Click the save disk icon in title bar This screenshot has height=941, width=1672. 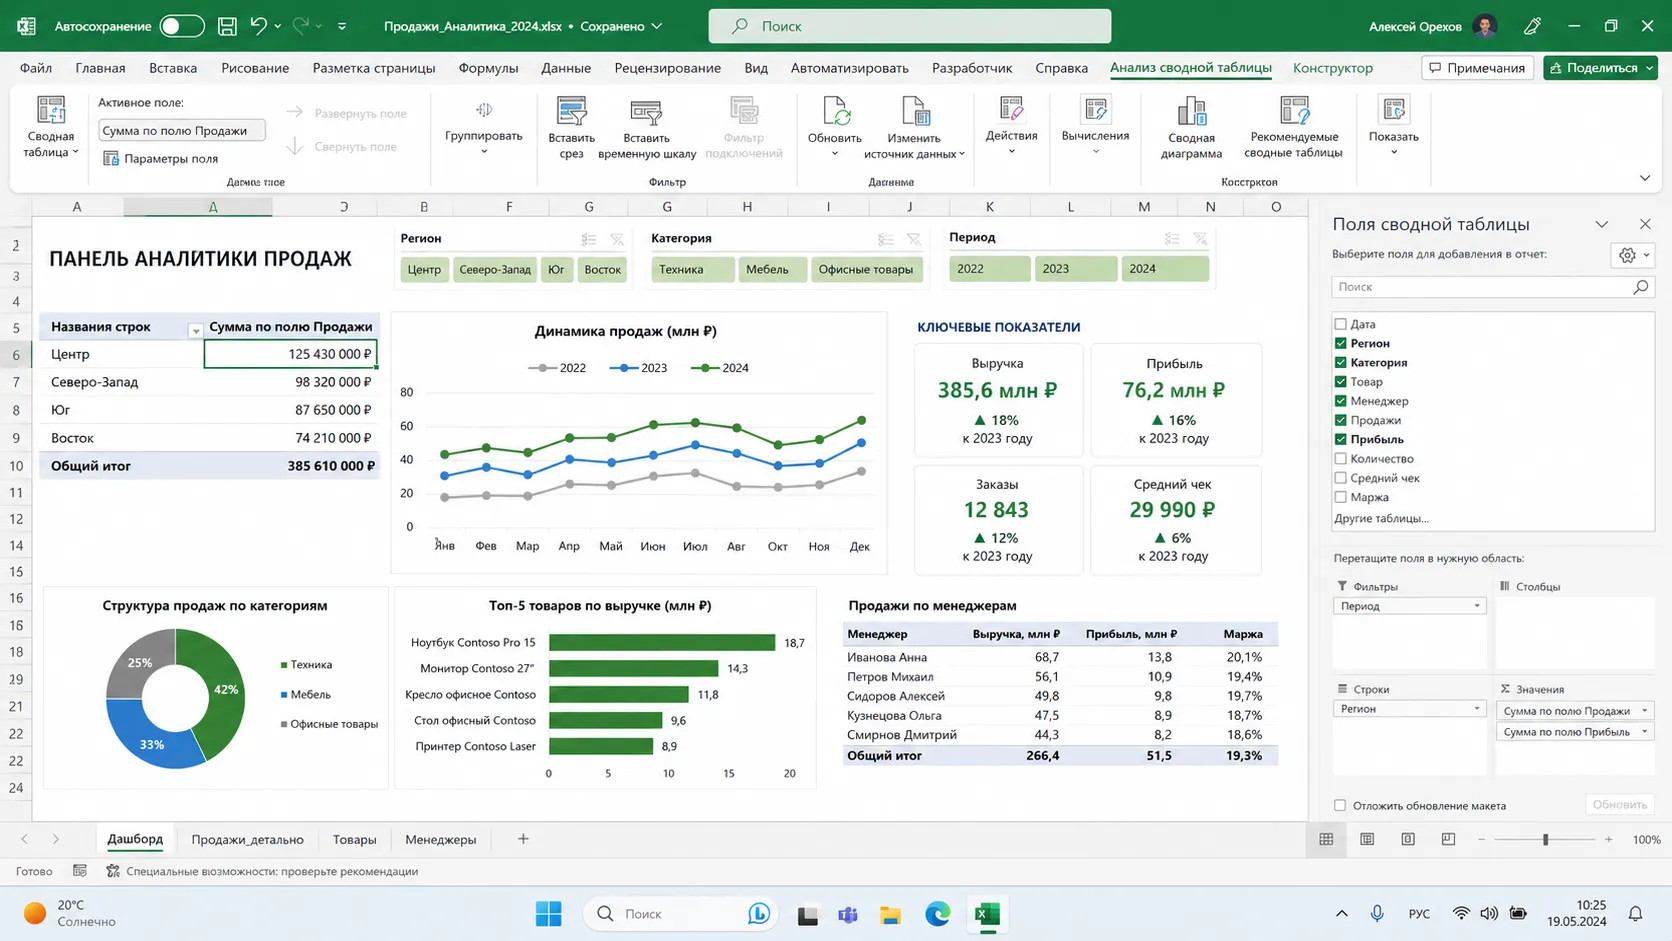227,26
